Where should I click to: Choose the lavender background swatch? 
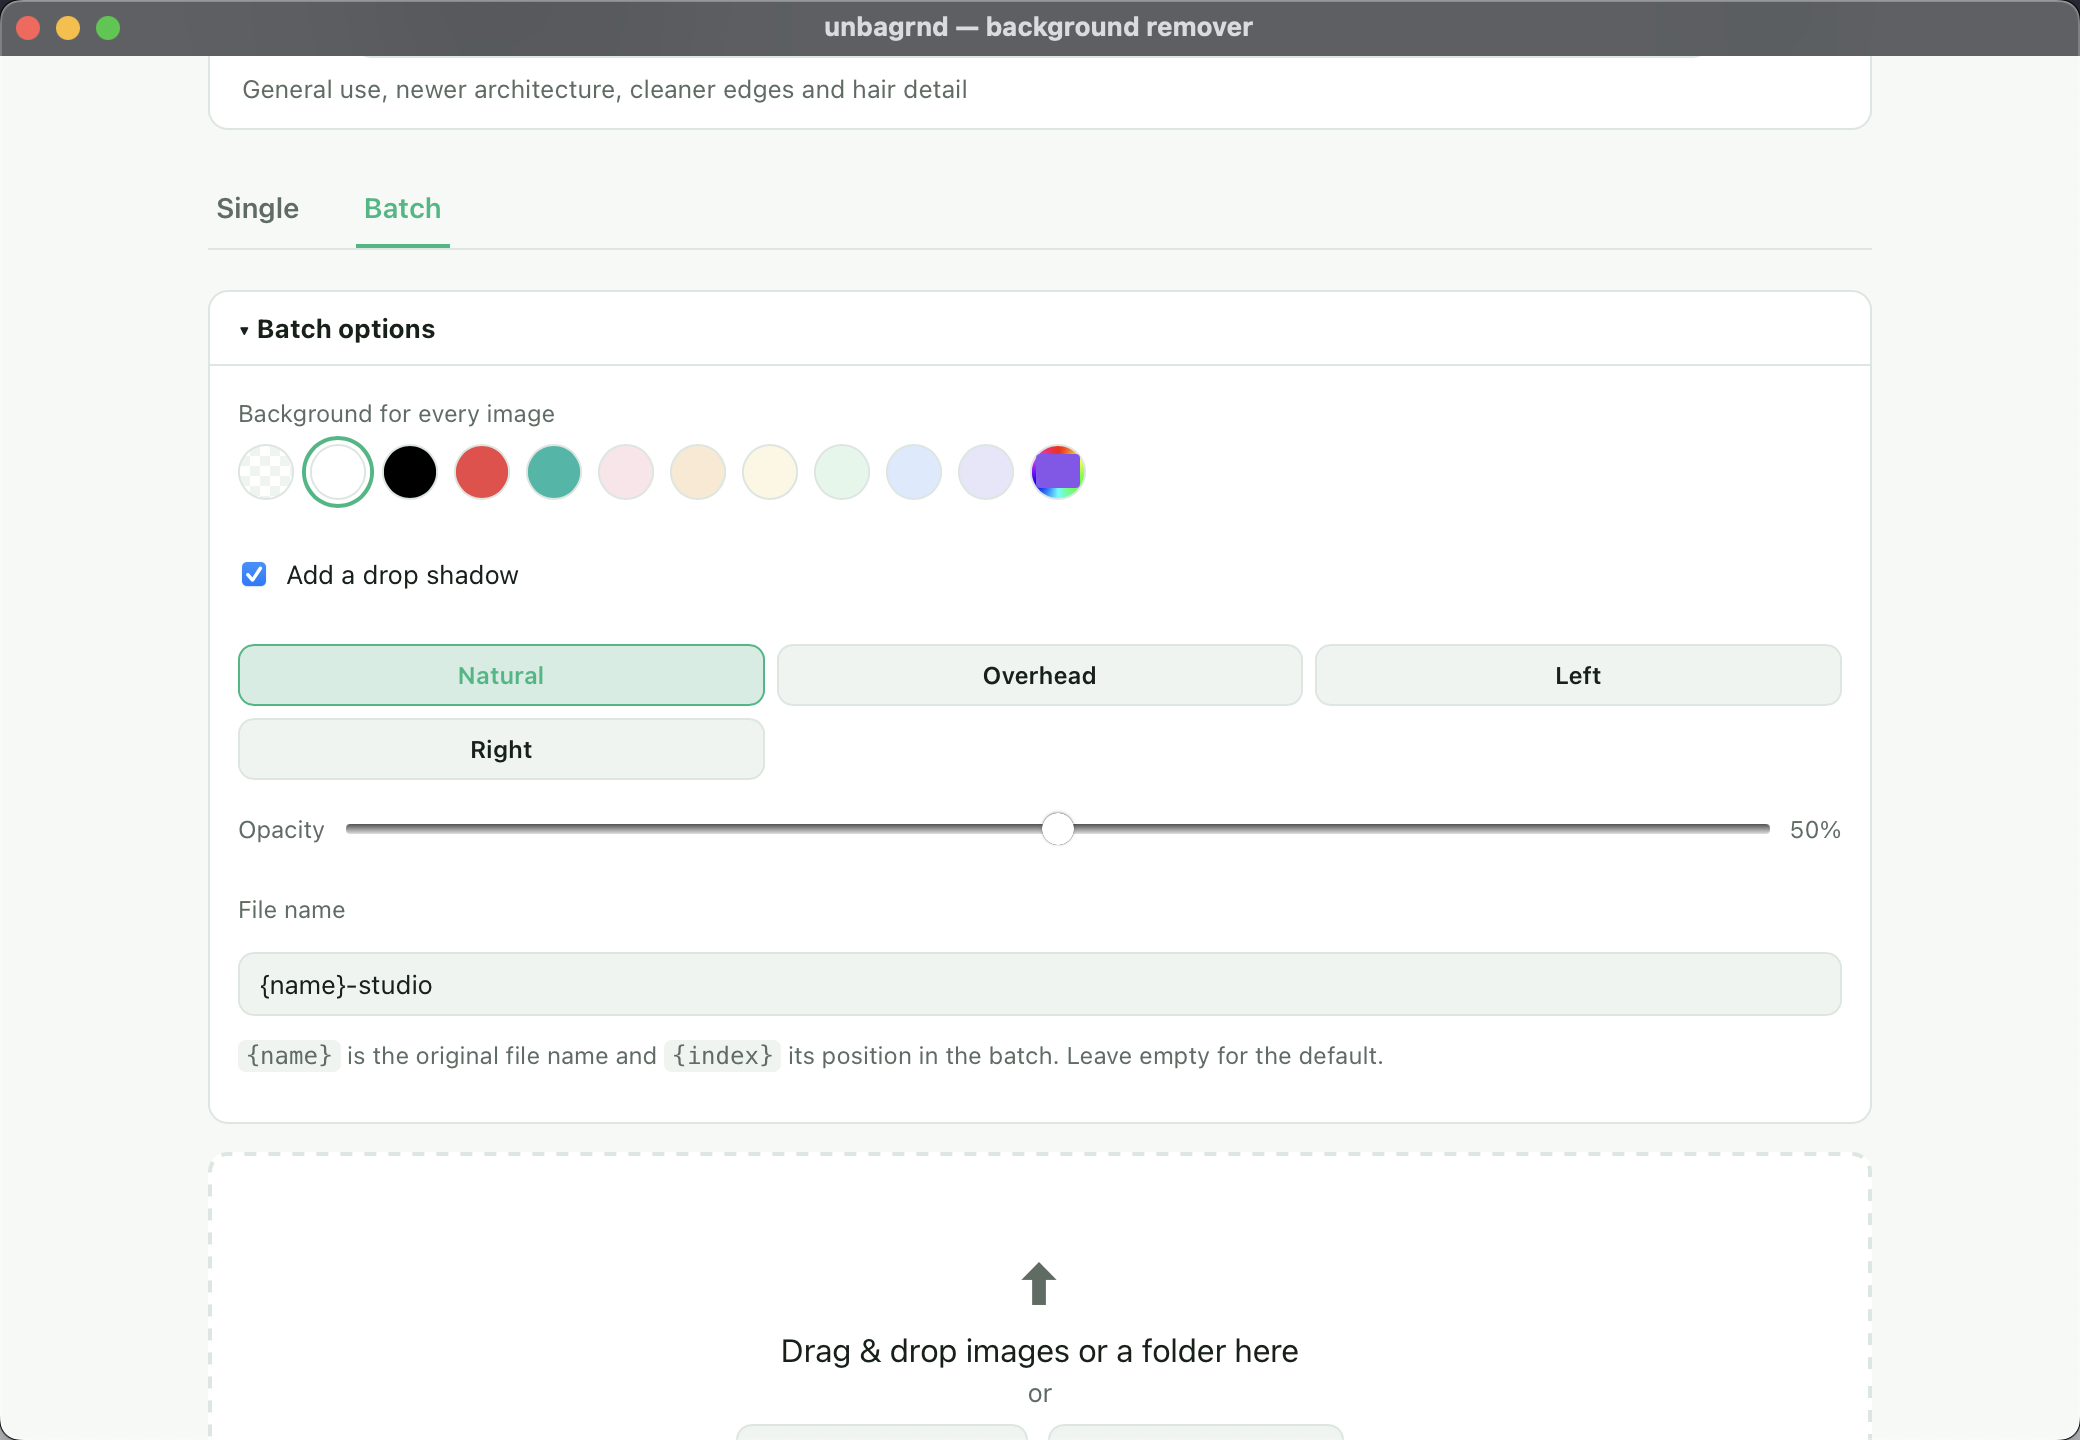pyautogui.click(x=986, y=472)
